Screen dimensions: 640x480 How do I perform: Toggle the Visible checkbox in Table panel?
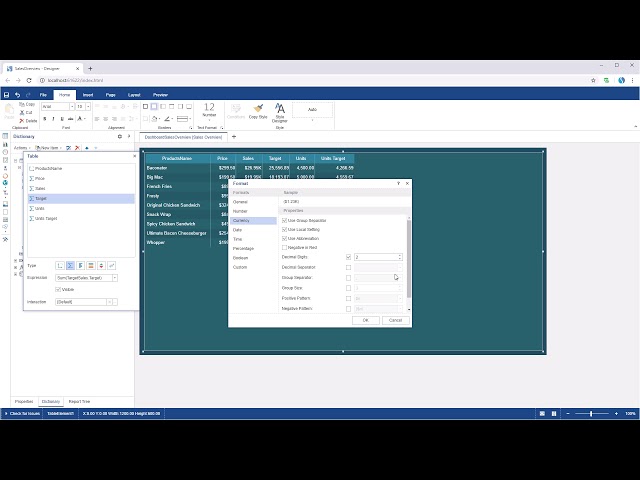point(58,289)
